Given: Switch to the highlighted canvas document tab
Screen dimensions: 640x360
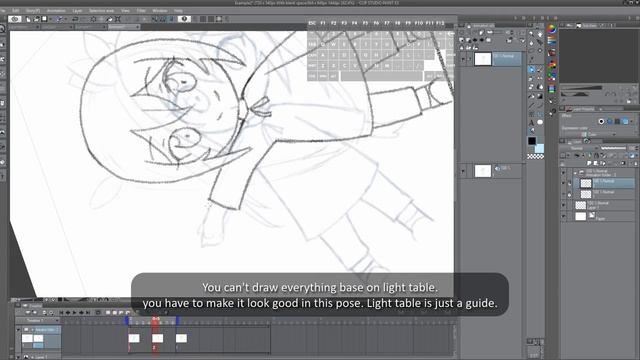Looking at the screenshot, I should [x=124, y=27].
